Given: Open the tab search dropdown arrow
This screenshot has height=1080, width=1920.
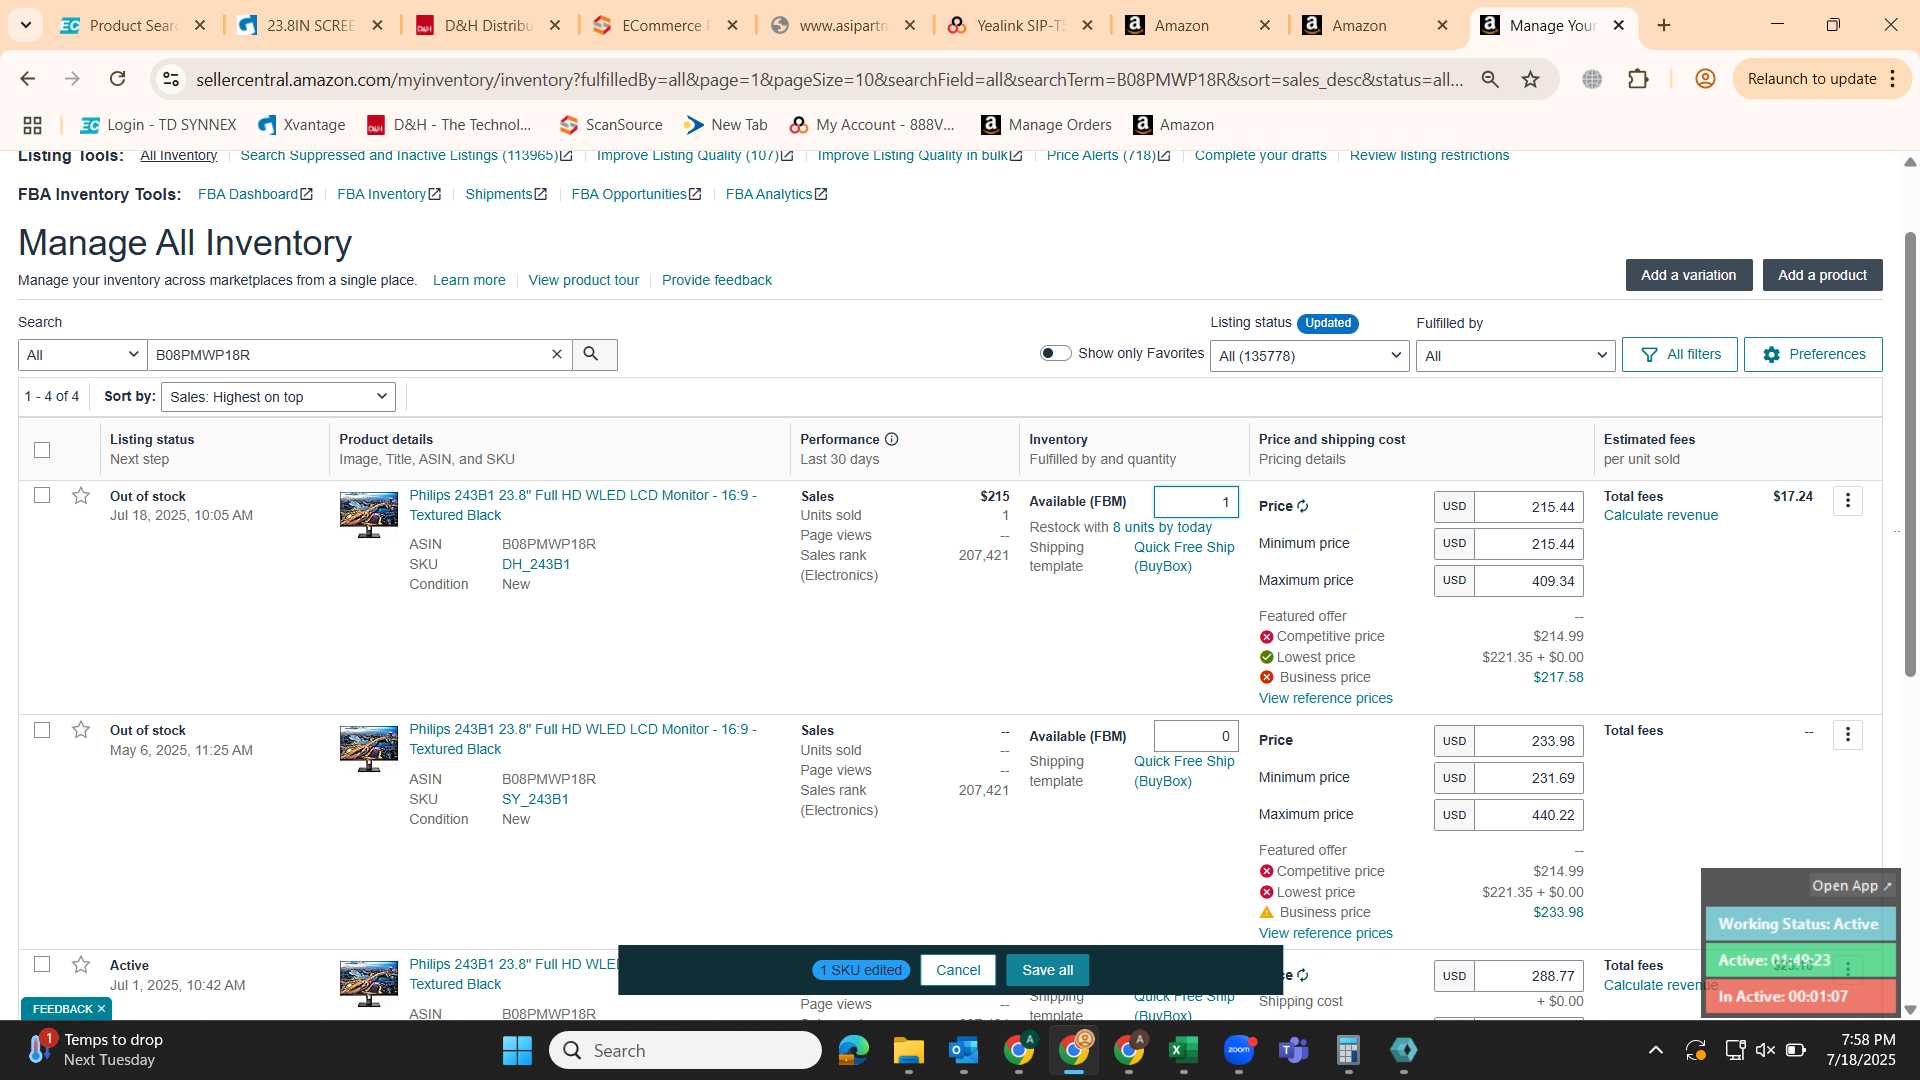Looking at the screenshot, I should click(x=25, y=25).
